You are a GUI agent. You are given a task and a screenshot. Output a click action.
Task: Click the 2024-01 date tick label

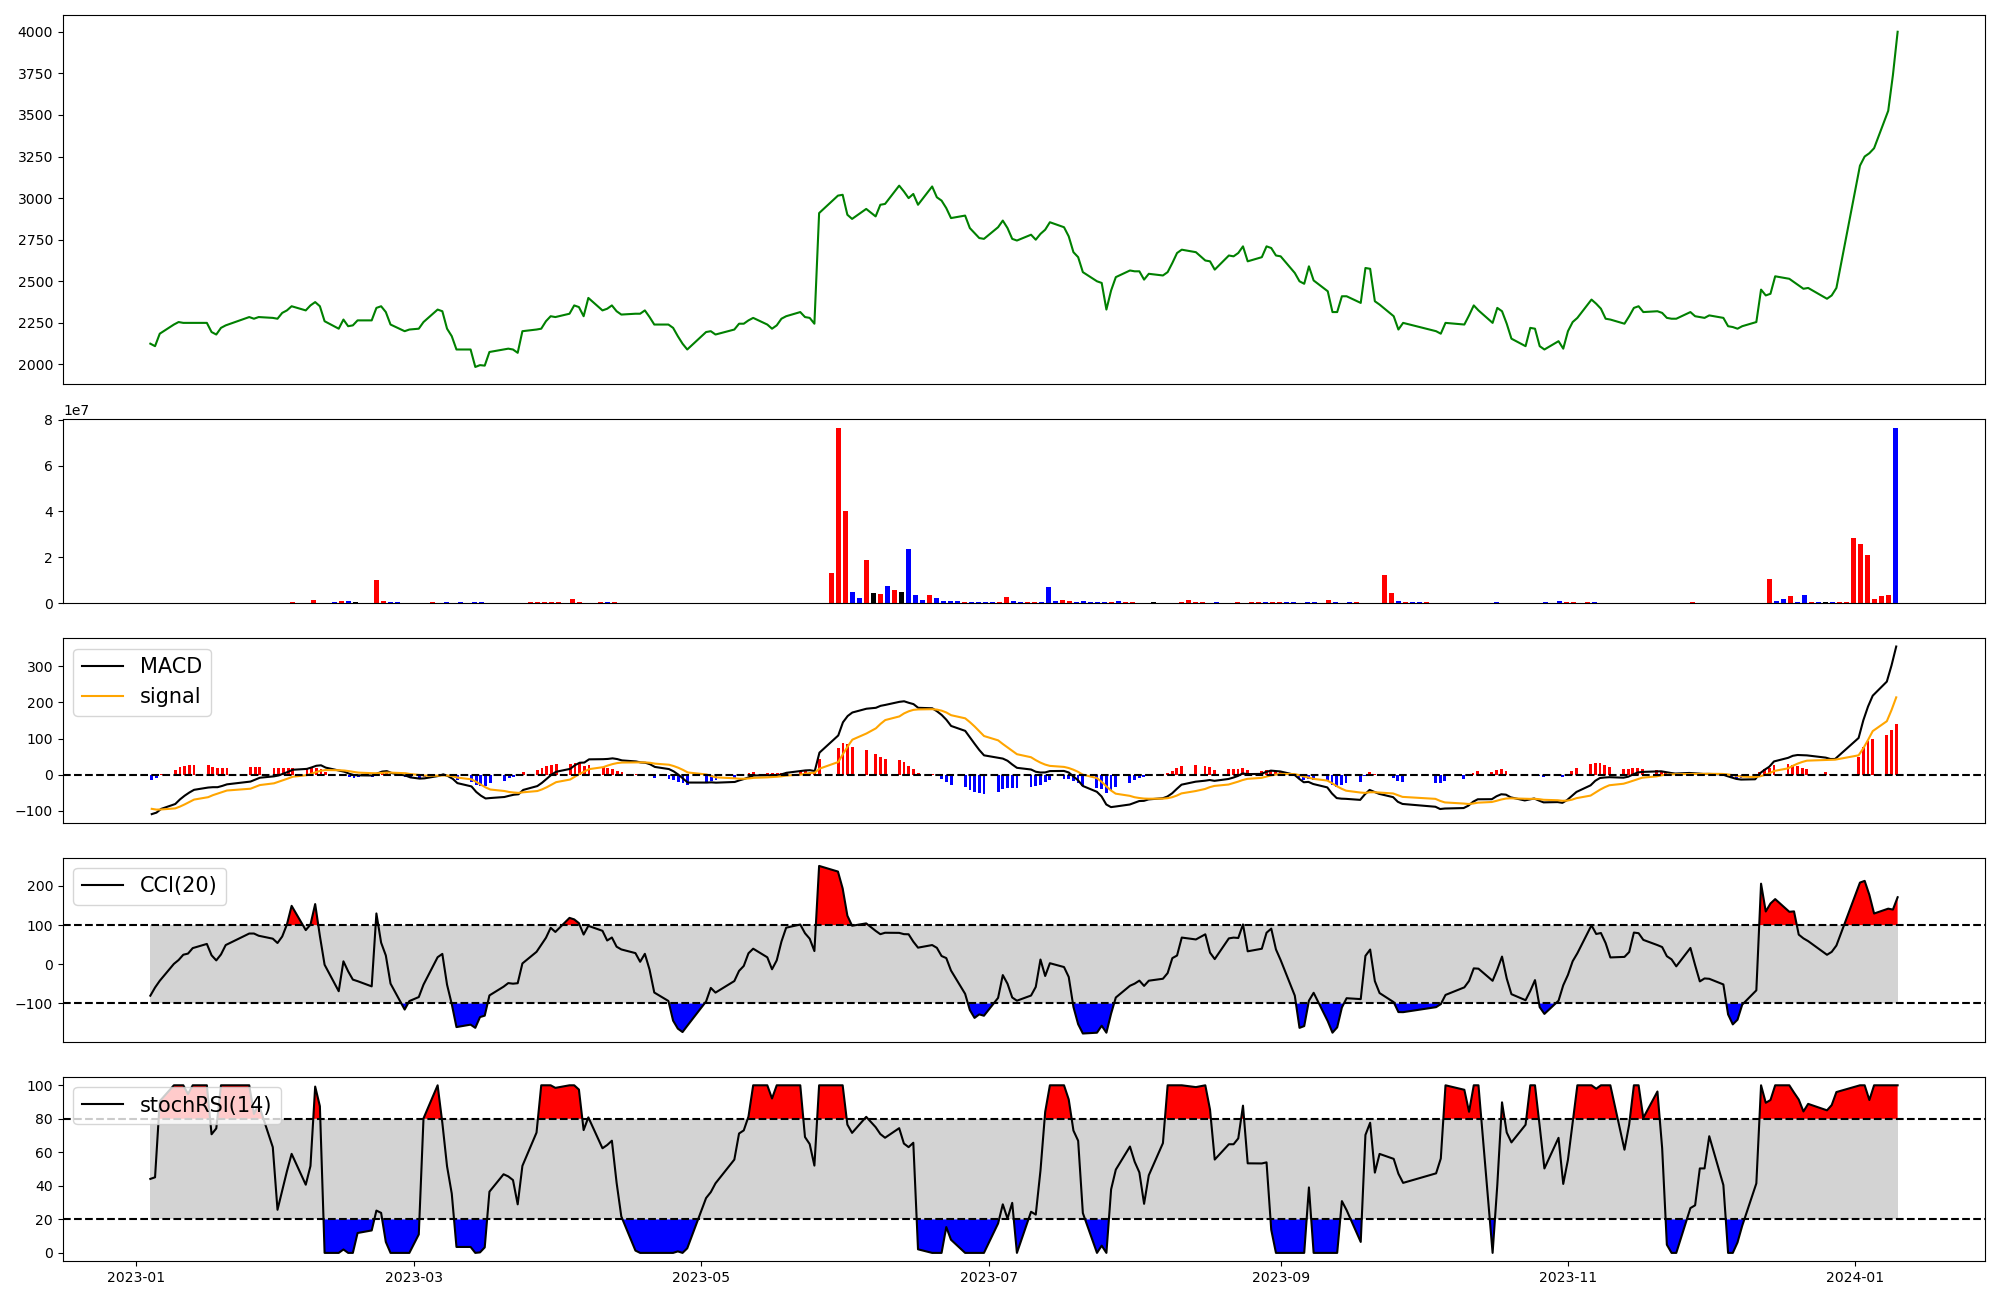coord(1856,1277)
